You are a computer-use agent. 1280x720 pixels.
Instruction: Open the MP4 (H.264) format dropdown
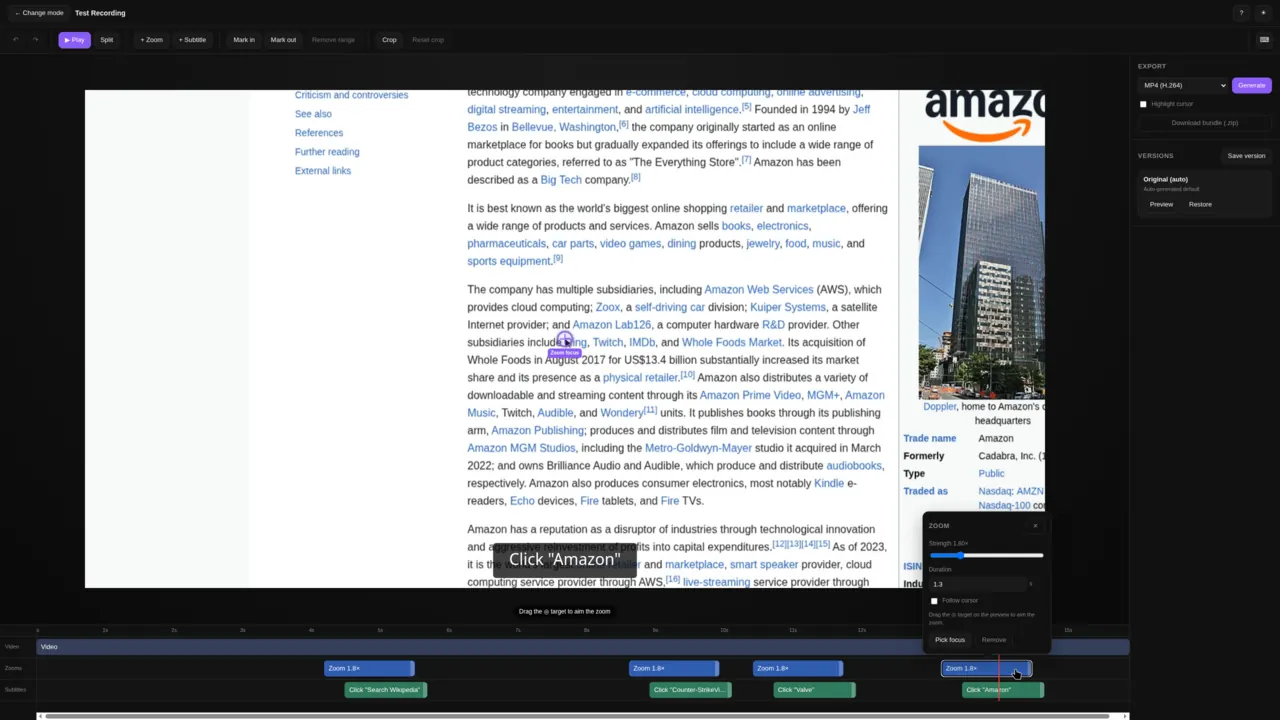pyautogui.click(x=1184, y=85)
